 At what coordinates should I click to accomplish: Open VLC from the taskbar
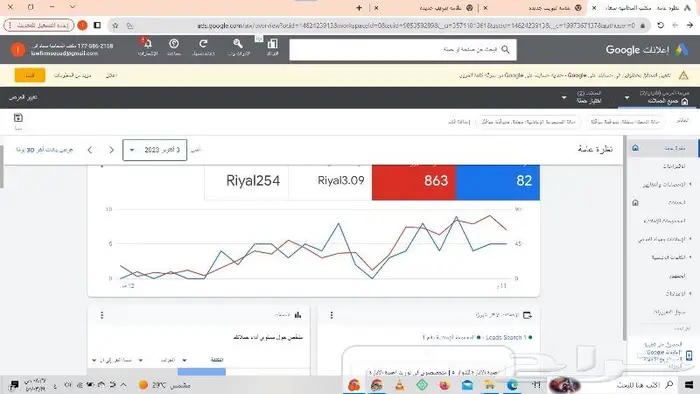[x=399, y=385]
